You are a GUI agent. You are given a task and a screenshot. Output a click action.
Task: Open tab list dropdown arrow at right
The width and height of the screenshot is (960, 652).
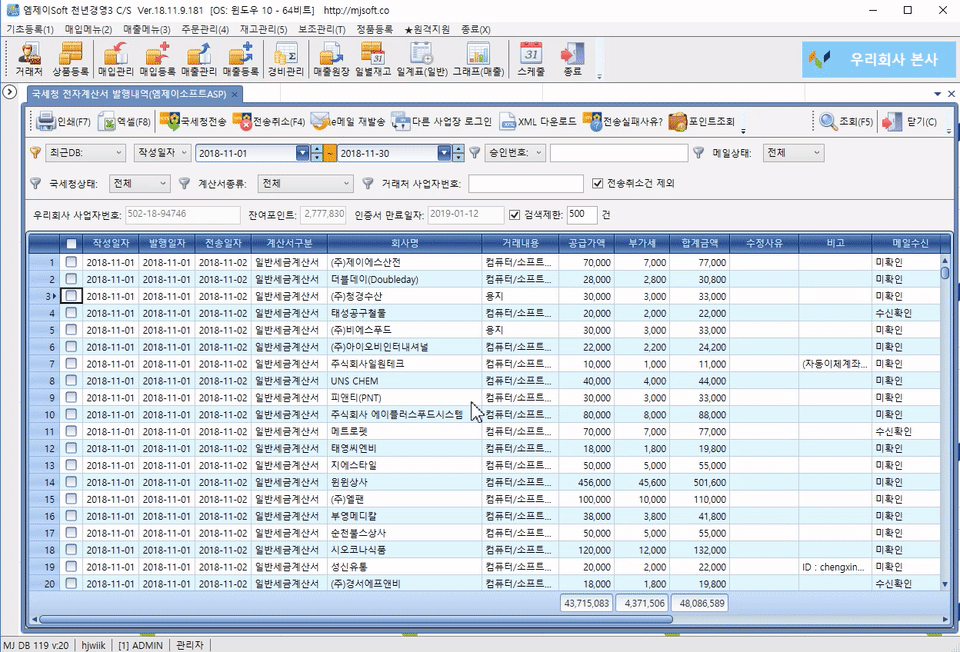pos(937,94)
